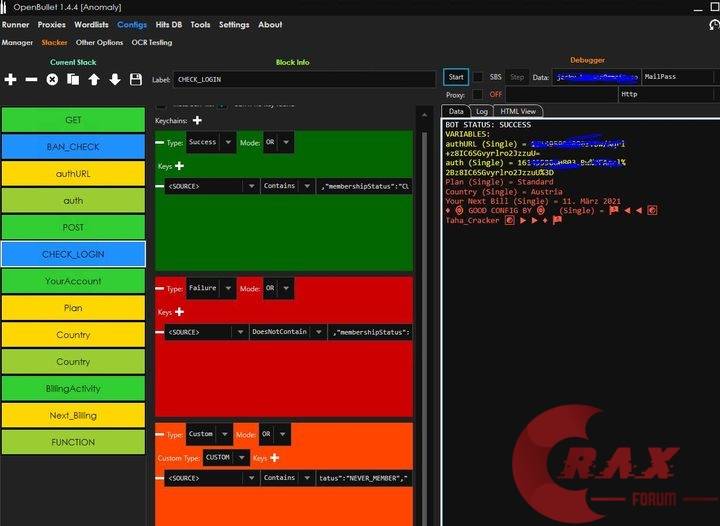Screen dimensions: 720x526
Task: Select the FUNCTION block in stack
Action: 73,442
